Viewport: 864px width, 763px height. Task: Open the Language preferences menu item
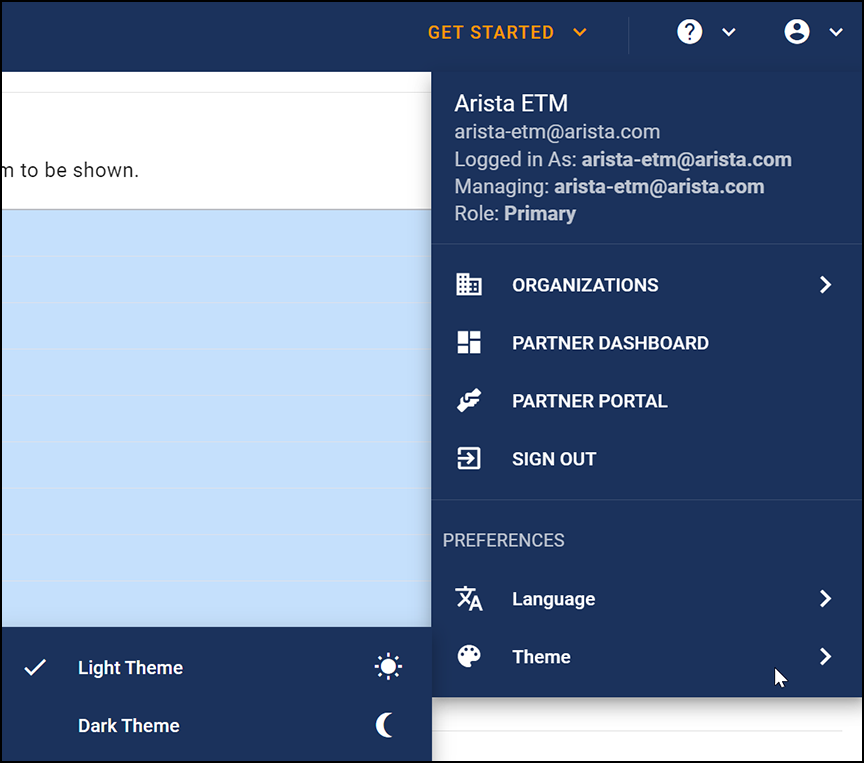coord(553,598)
